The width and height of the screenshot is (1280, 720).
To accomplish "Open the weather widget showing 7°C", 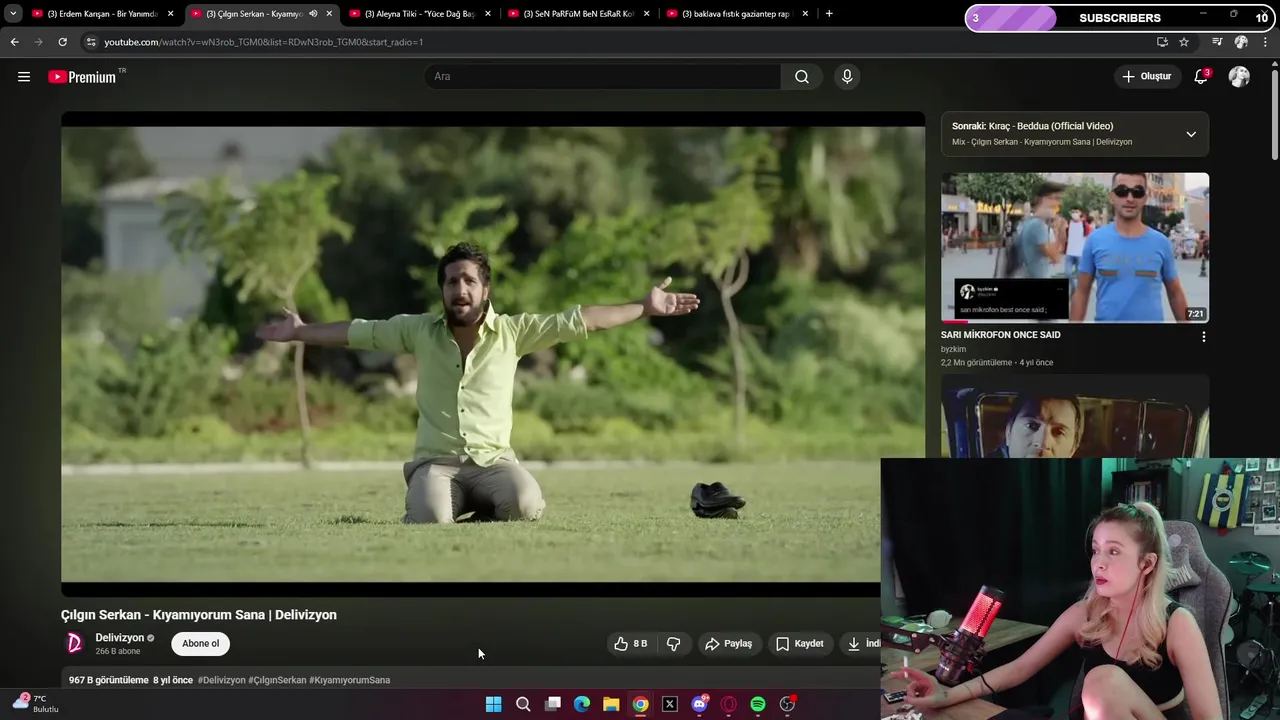I will point(35,703).
